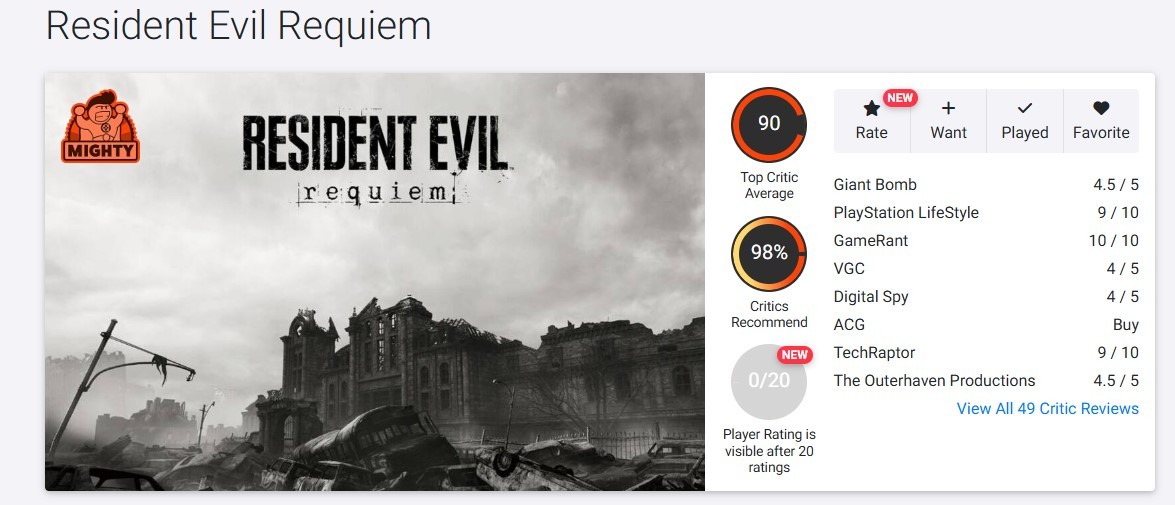
Task: Open the TechRaptor review
Action: [986, 352]
